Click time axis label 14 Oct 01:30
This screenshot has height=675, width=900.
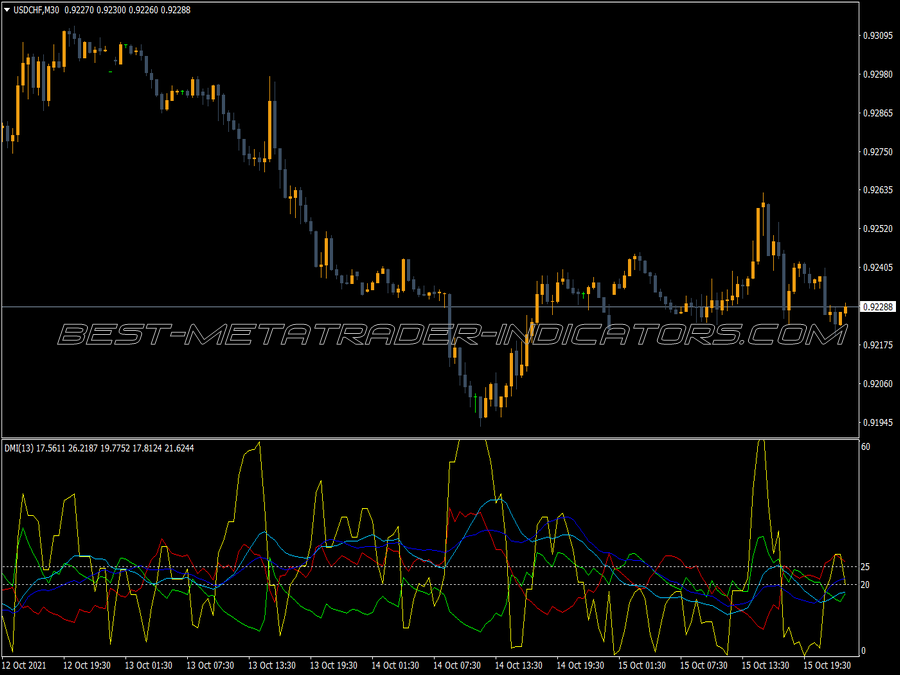(x=395, y=665)
